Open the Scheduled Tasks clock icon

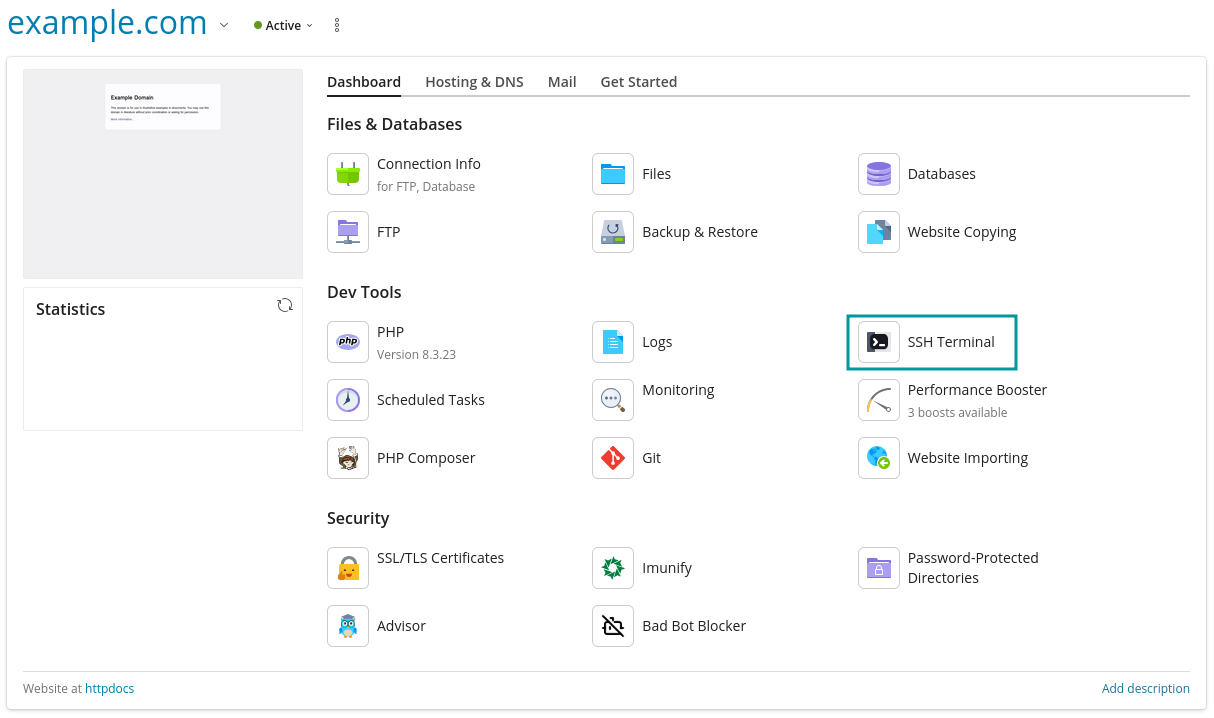pyautogui.click(x=348, y=400)
